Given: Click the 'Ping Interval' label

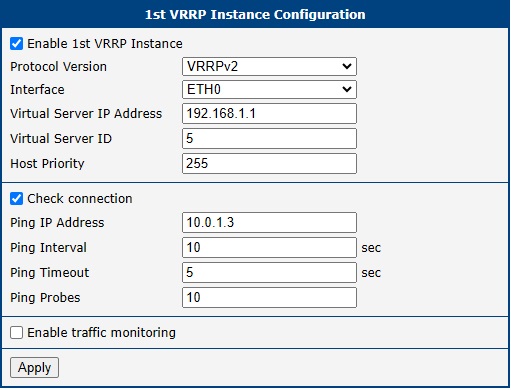Looking at the screenshot, I should click(x=48, y=248).
